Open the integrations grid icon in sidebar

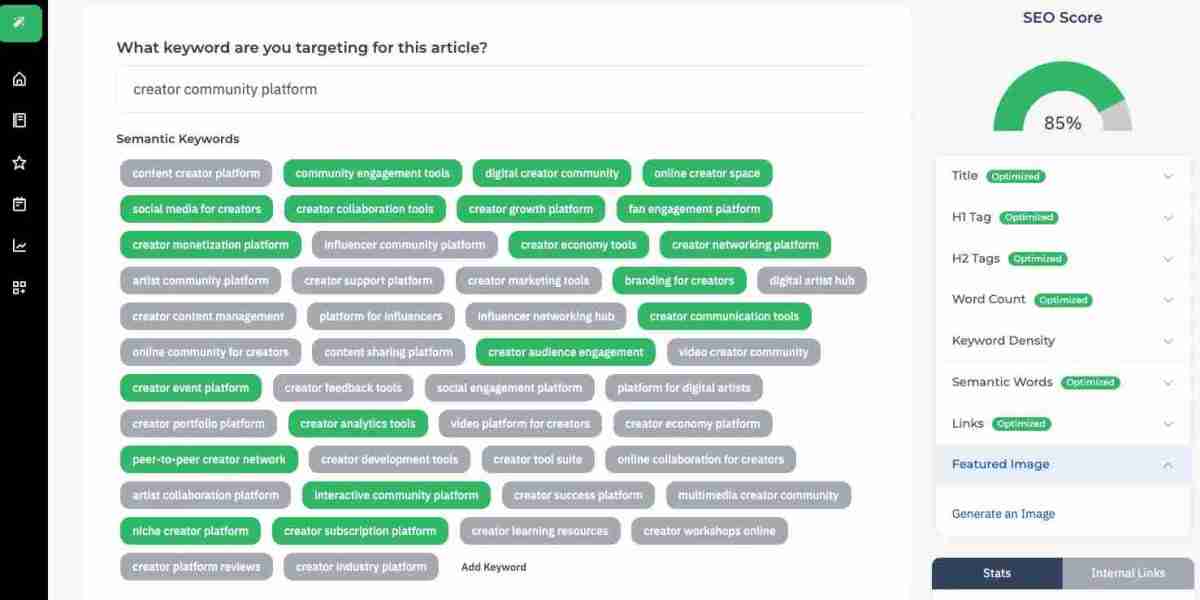19,287
